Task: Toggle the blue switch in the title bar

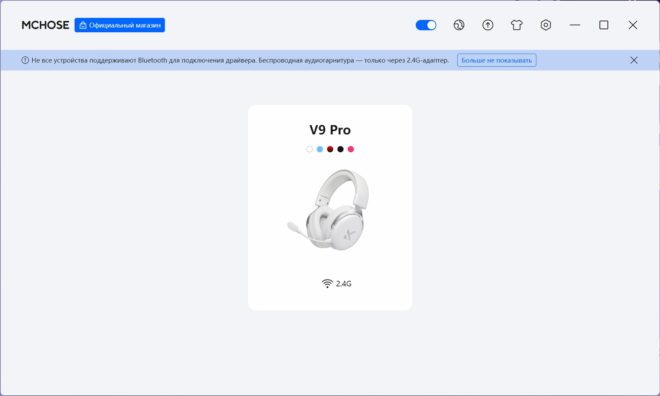Action: click(x=426, y=25)
